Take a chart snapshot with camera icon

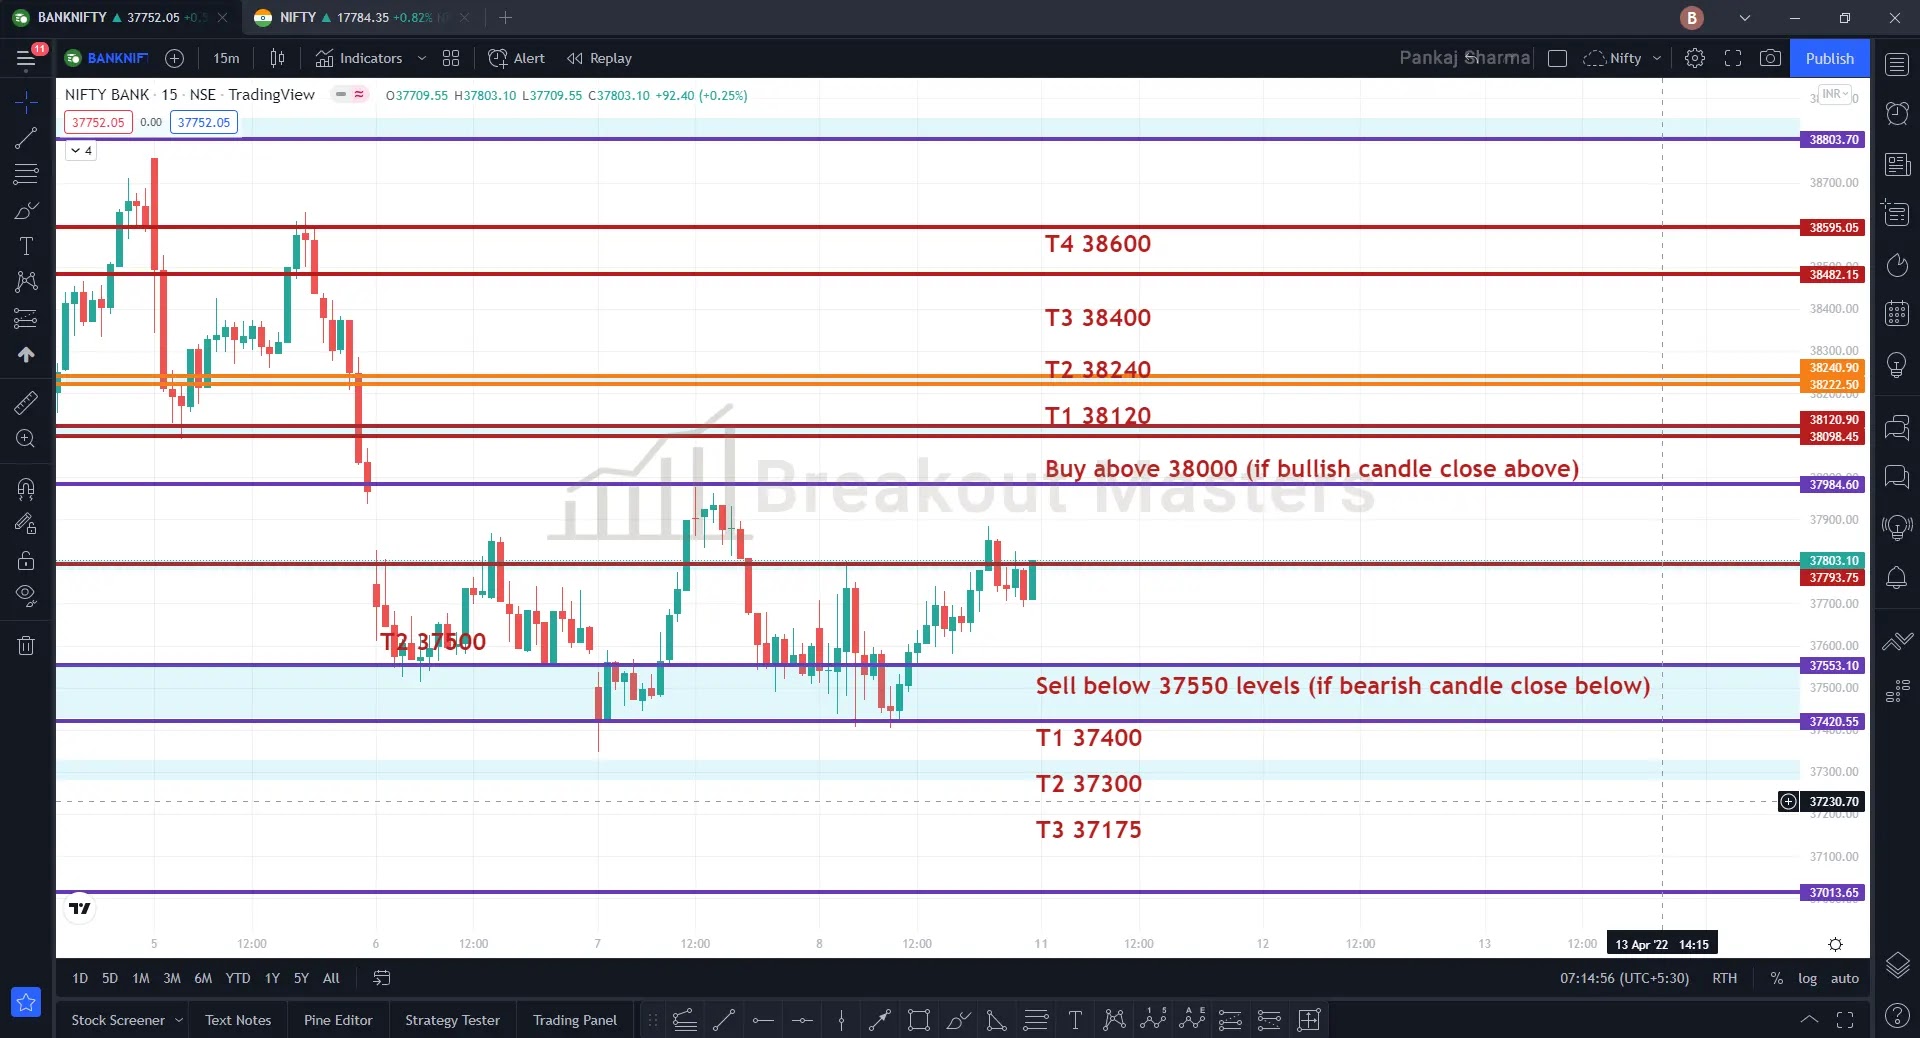click(x=1770, y=58)
